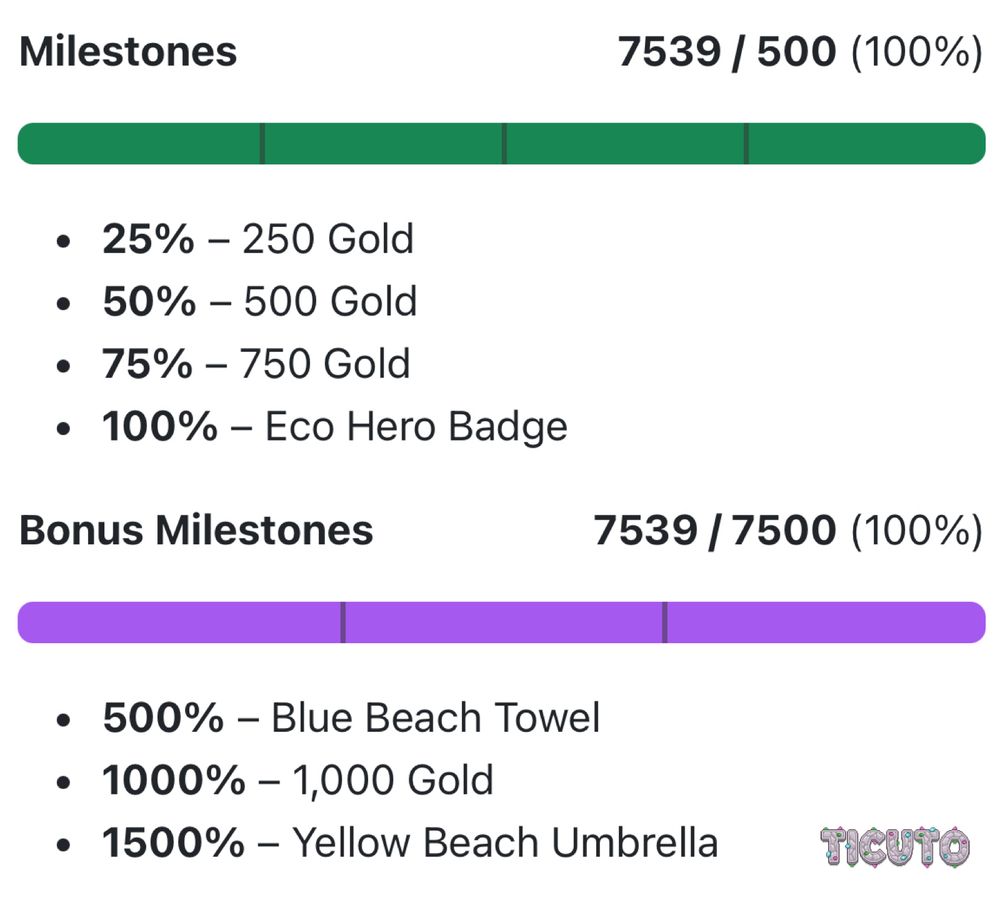This screenshot has width=1000, height=900.
Task: Click the (100%) label beside Bonus Milestones
Action: [916, 531]
